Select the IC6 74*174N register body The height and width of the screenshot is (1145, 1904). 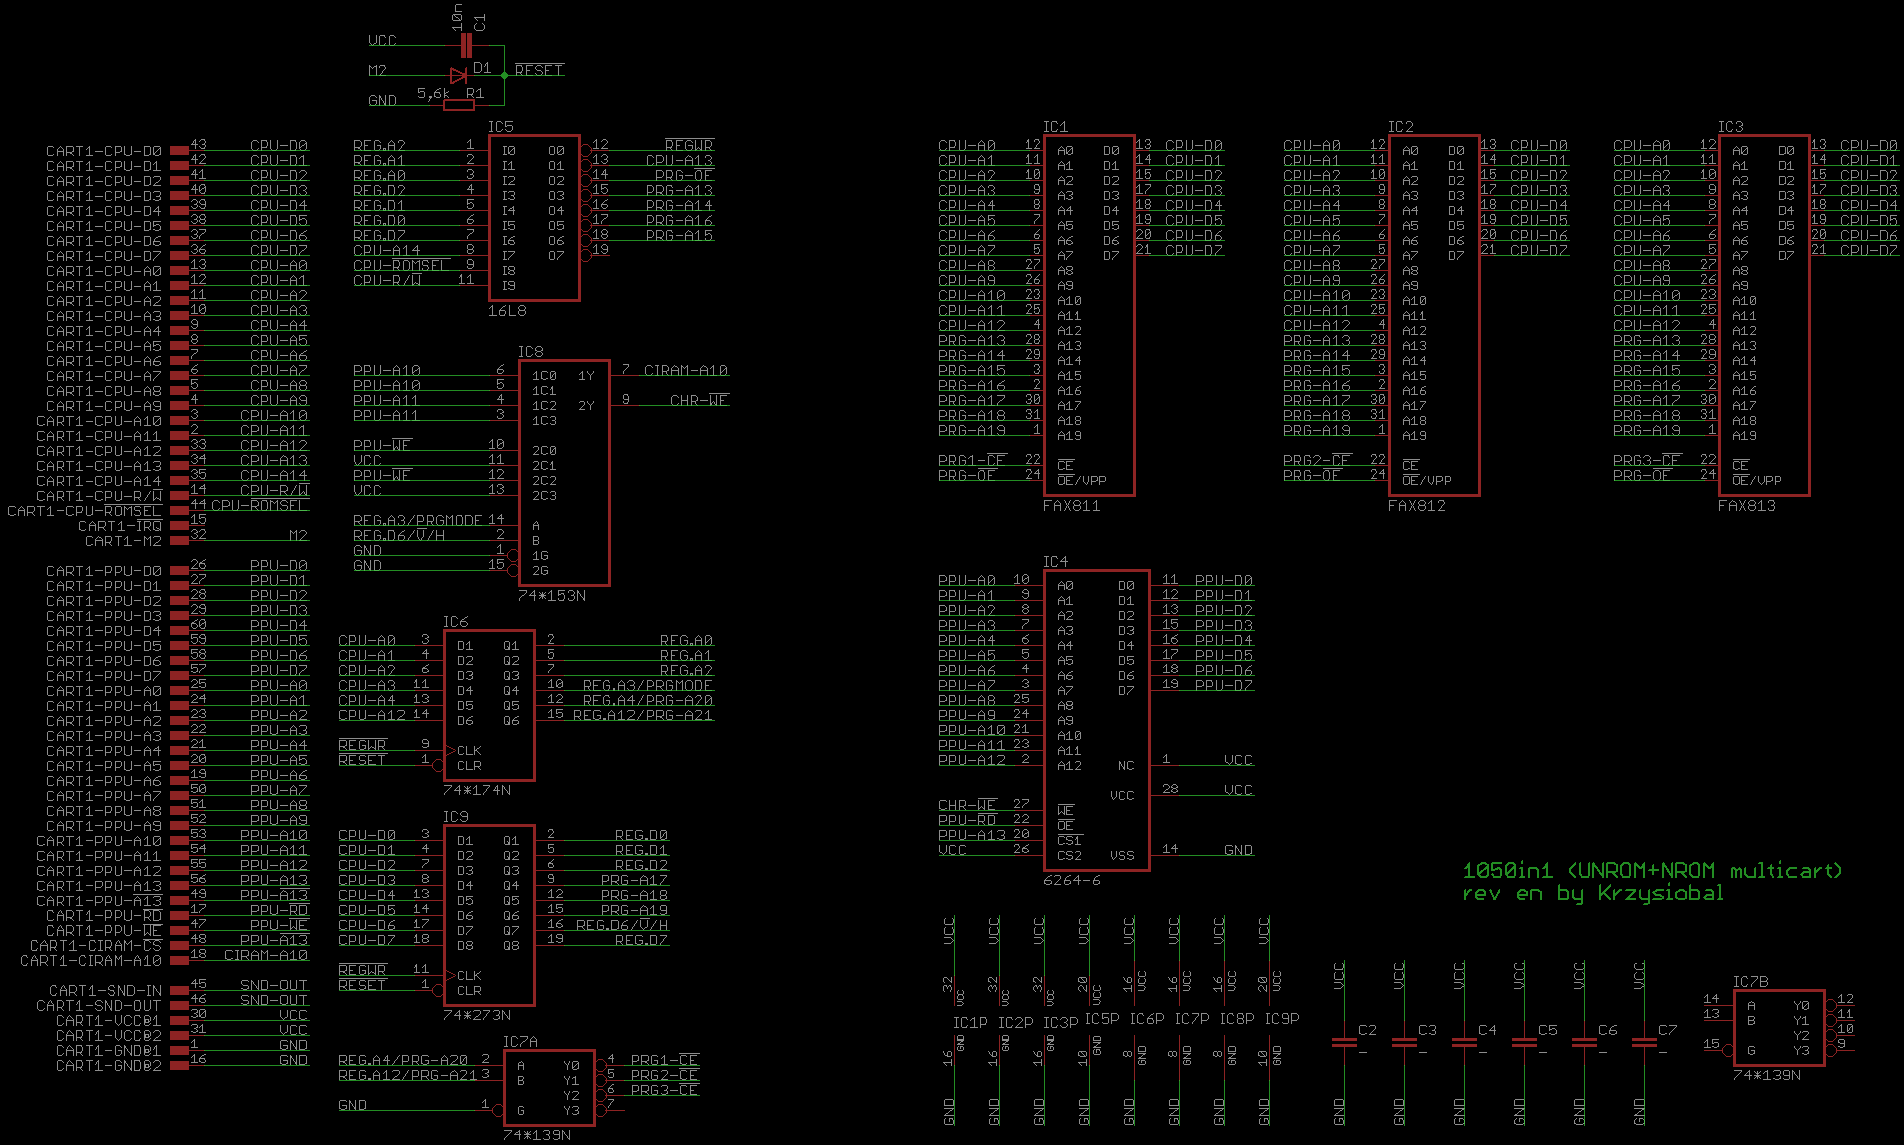(489, 705)
